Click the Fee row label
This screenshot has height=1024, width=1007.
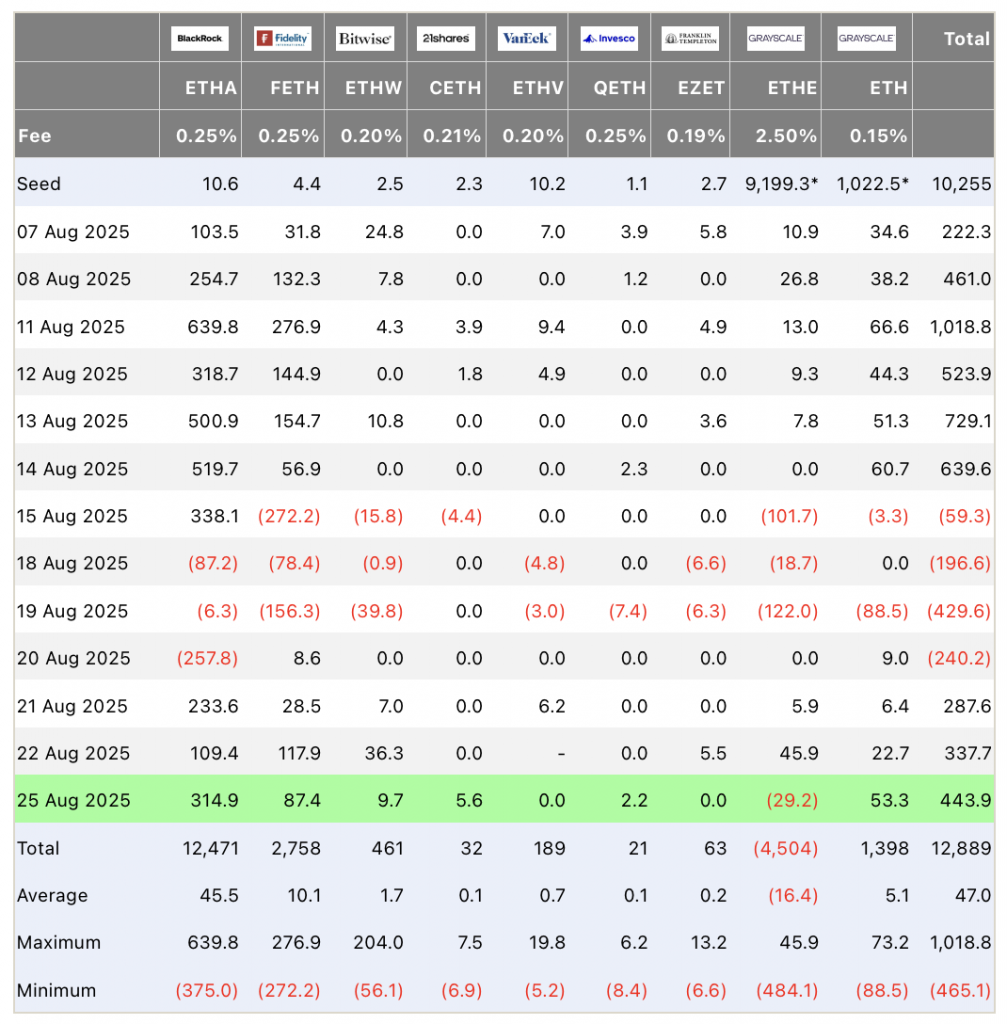35,136
